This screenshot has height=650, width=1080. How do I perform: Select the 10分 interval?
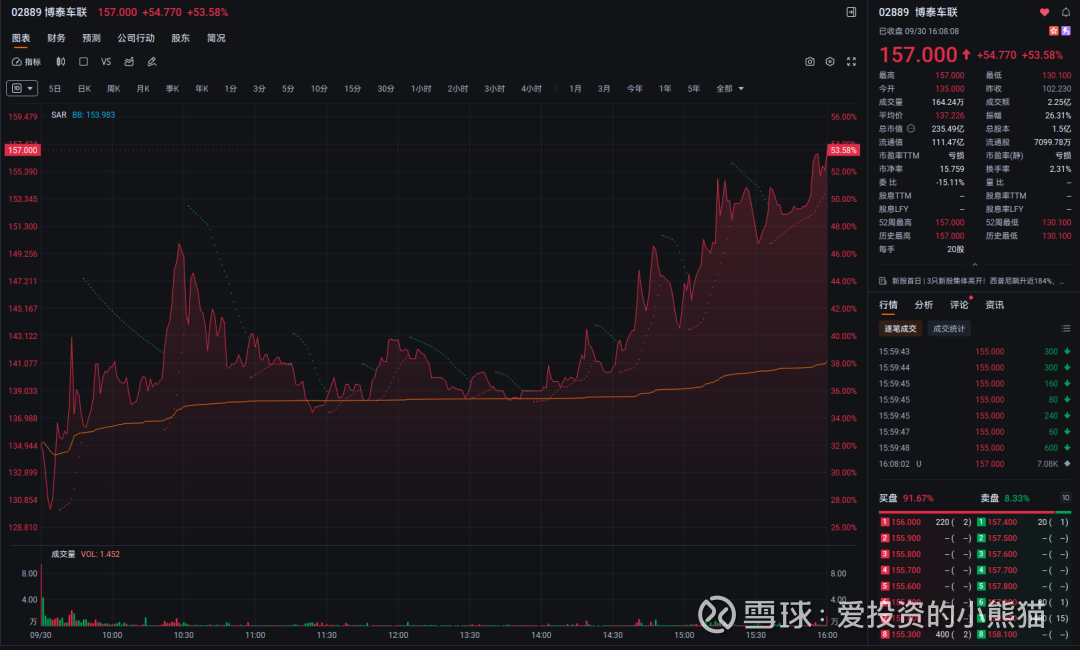[x=319, y=89]
